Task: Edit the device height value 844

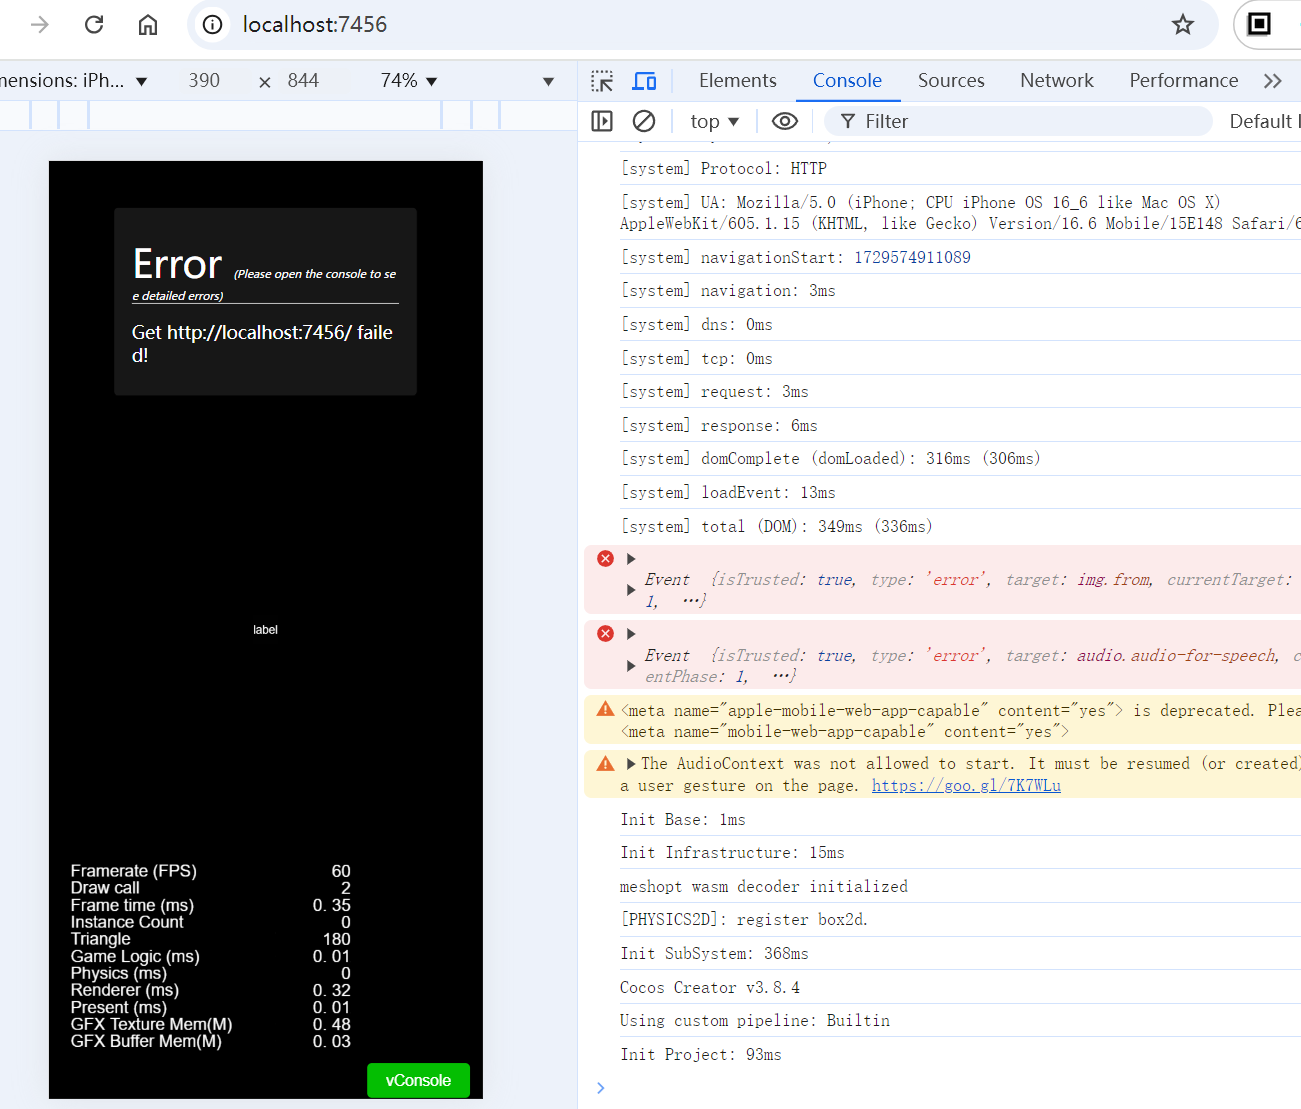Action: click(x=303, y=81)
